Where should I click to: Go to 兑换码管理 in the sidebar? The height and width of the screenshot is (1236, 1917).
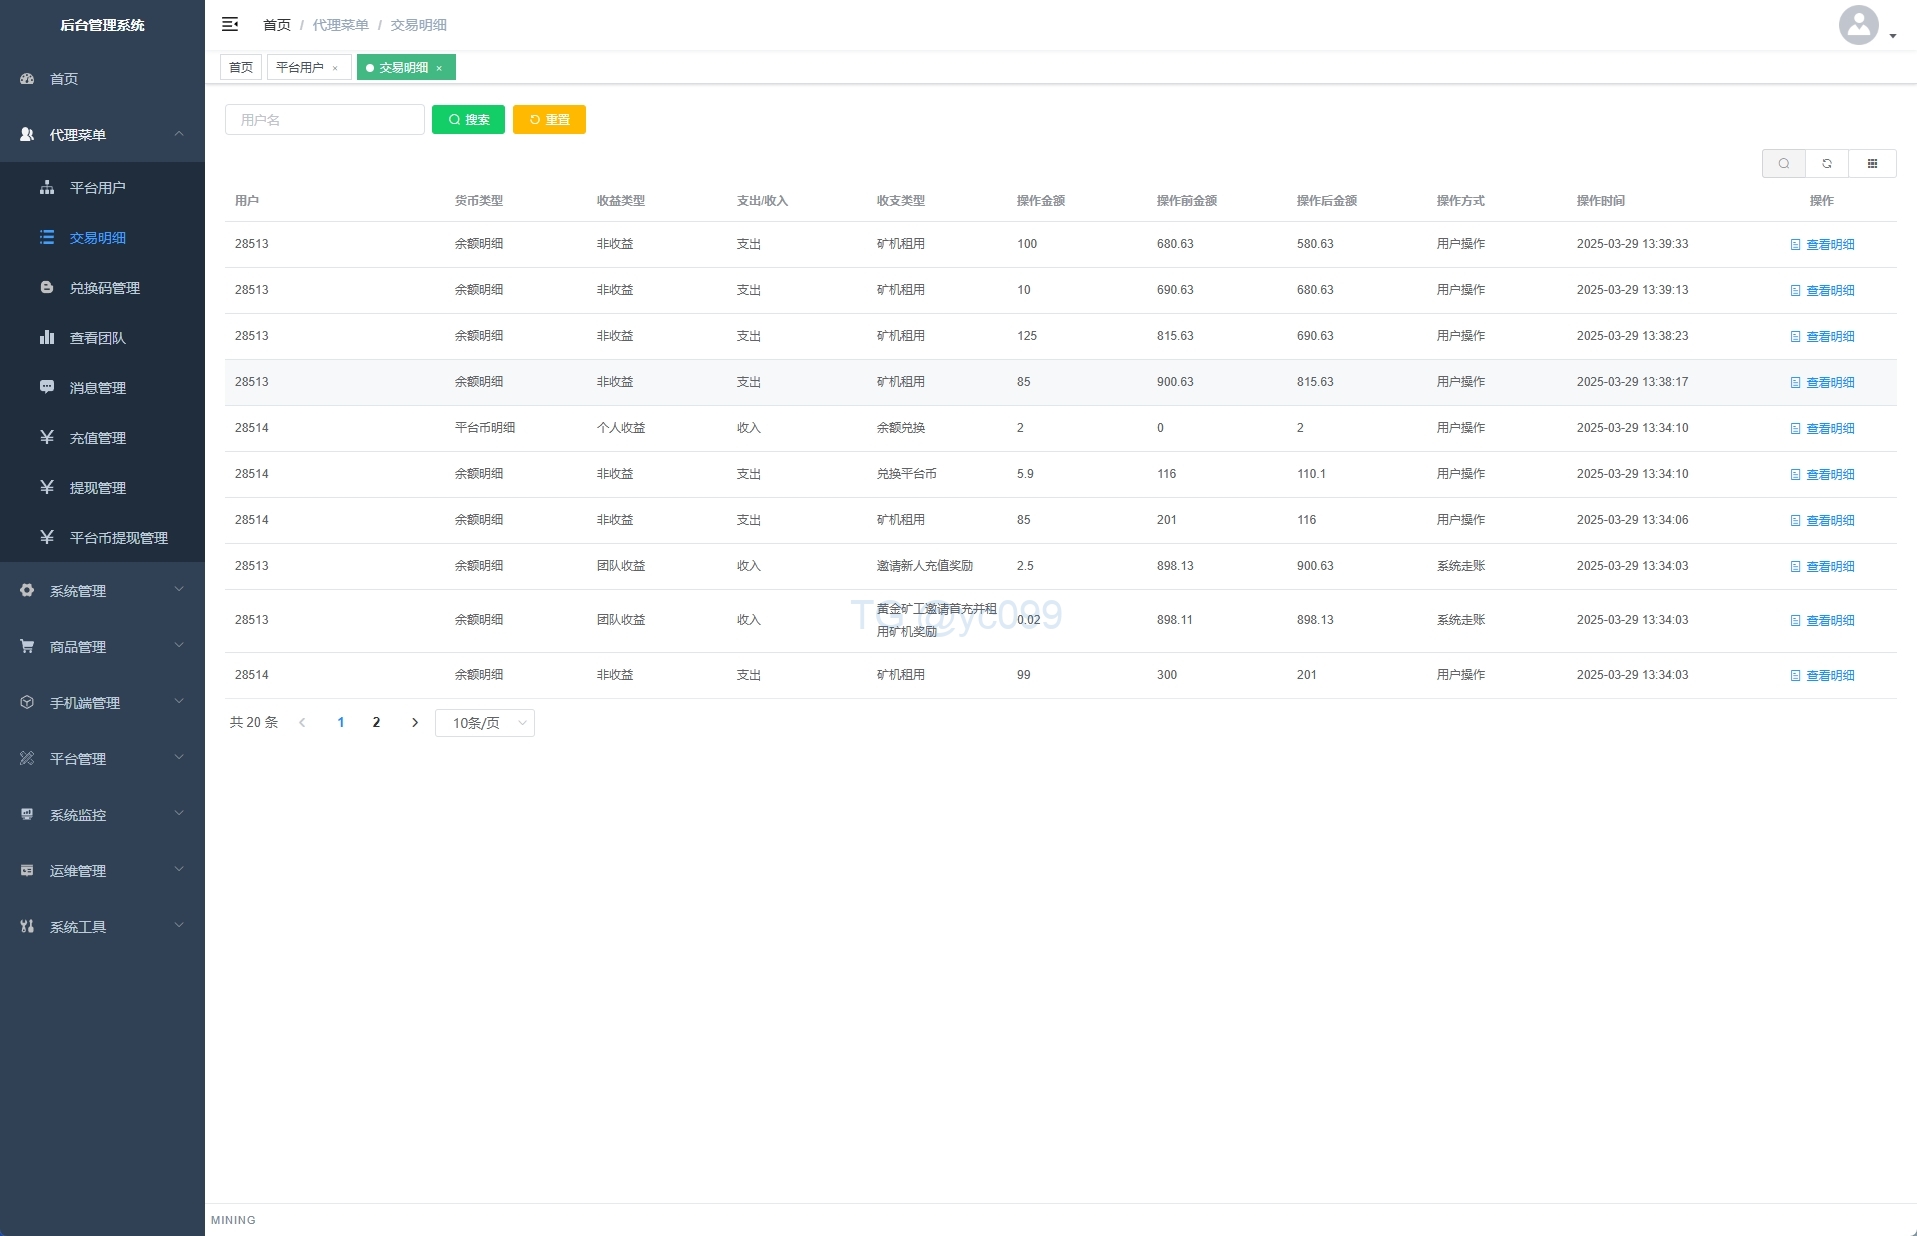pos(104,288)
